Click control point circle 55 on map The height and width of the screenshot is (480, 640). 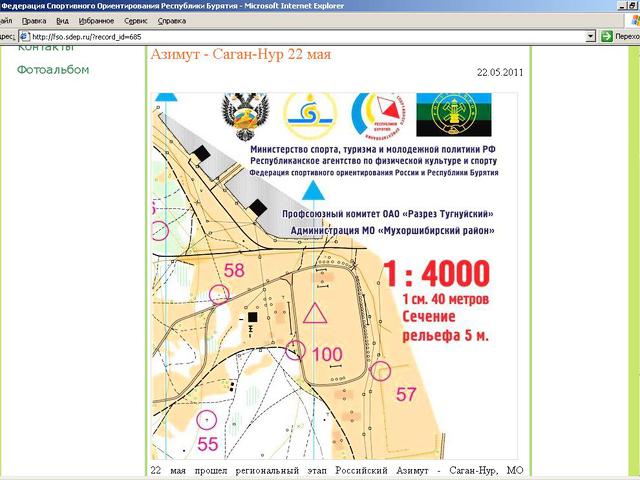point(207,420)
